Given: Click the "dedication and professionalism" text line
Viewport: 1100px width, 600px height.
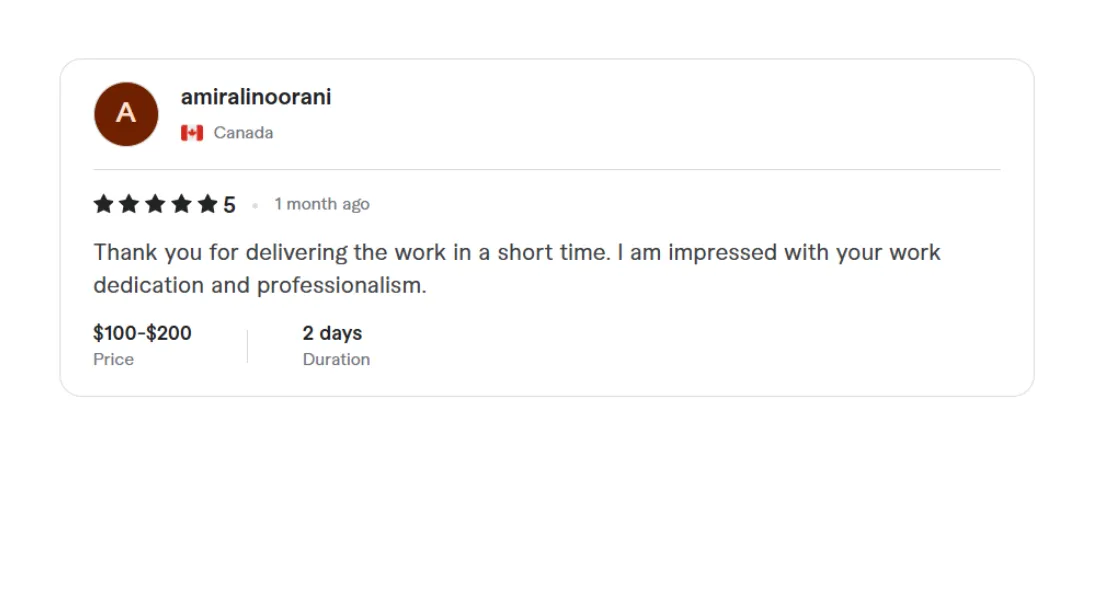Looking at the screenshot, I should coord(260,285).
